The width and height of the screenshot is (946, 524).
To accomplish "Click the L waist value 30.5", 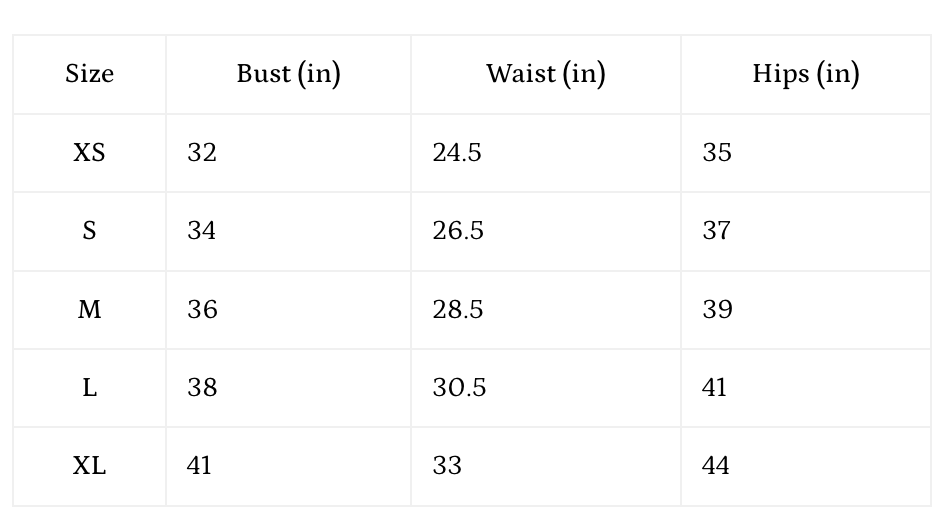I will coord(459,388).
